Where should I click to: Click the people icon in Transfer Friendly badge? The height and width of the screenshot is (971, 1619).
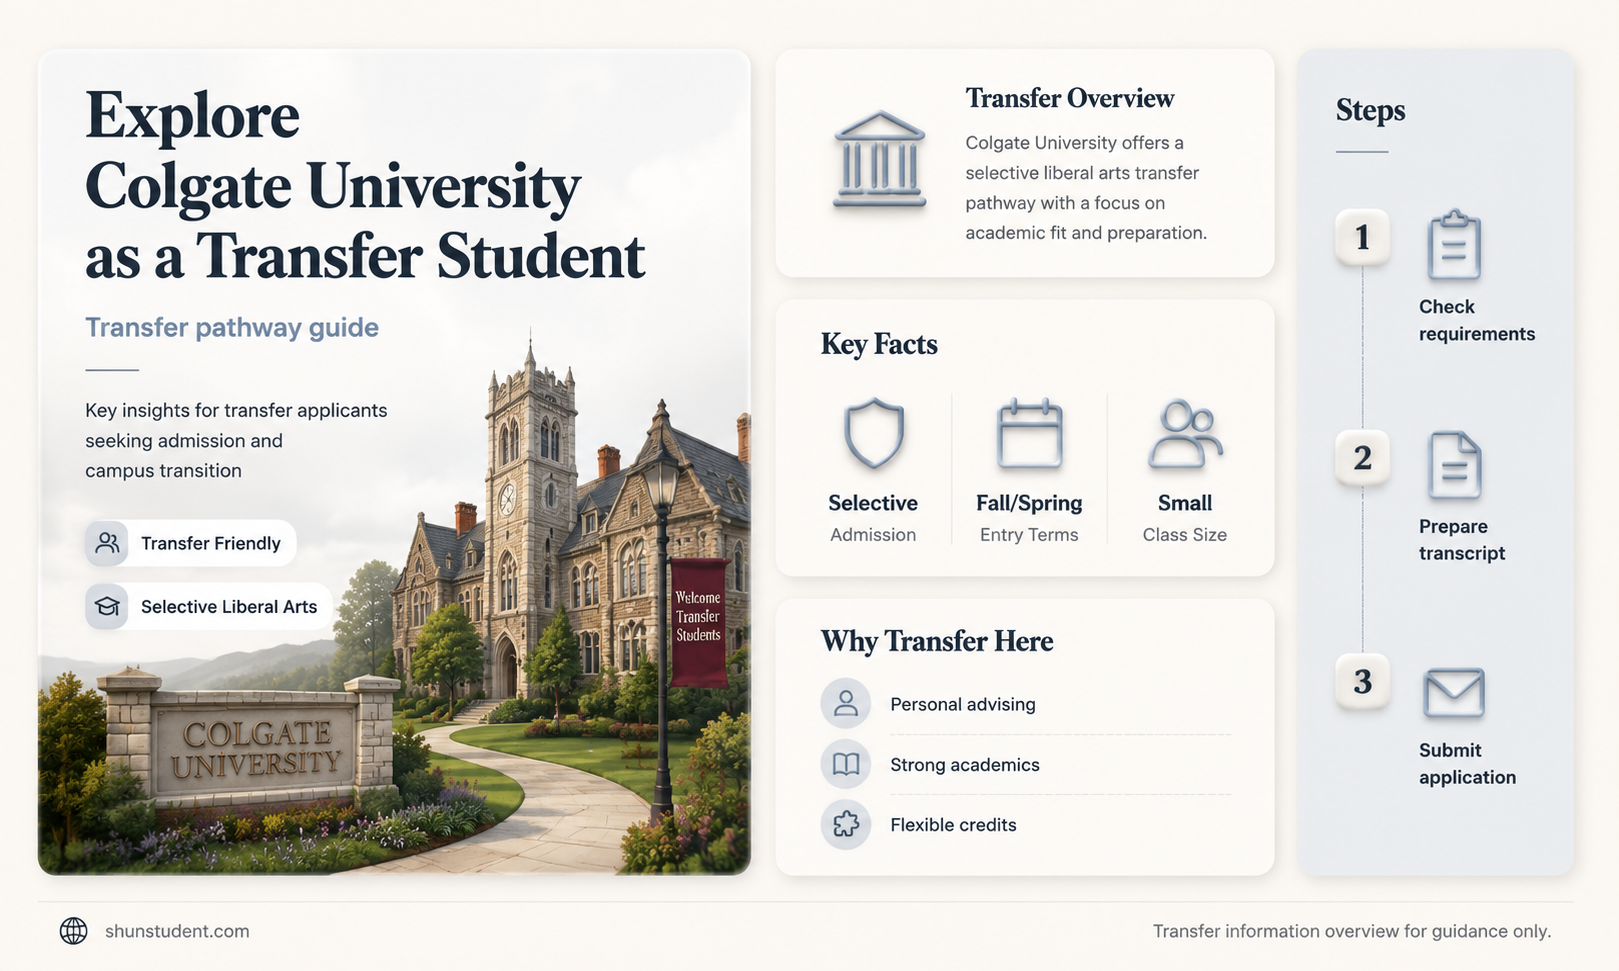[x=107, y=543]
